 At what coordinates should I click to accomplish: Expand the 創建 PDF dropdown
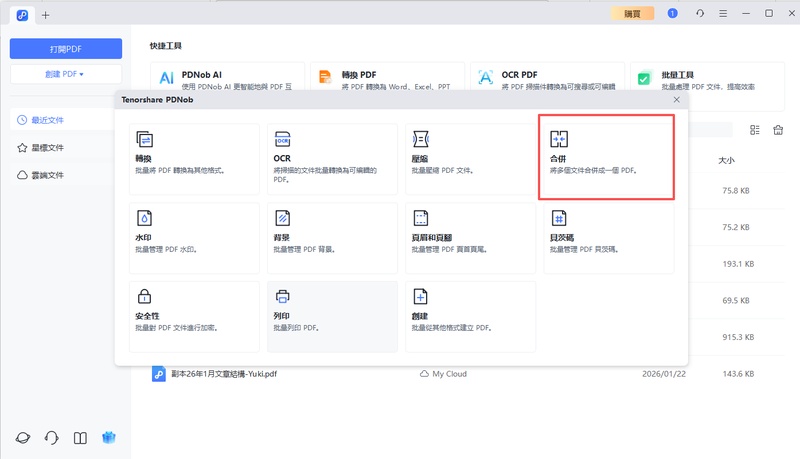pyautogui.click(x=66, y=74)
